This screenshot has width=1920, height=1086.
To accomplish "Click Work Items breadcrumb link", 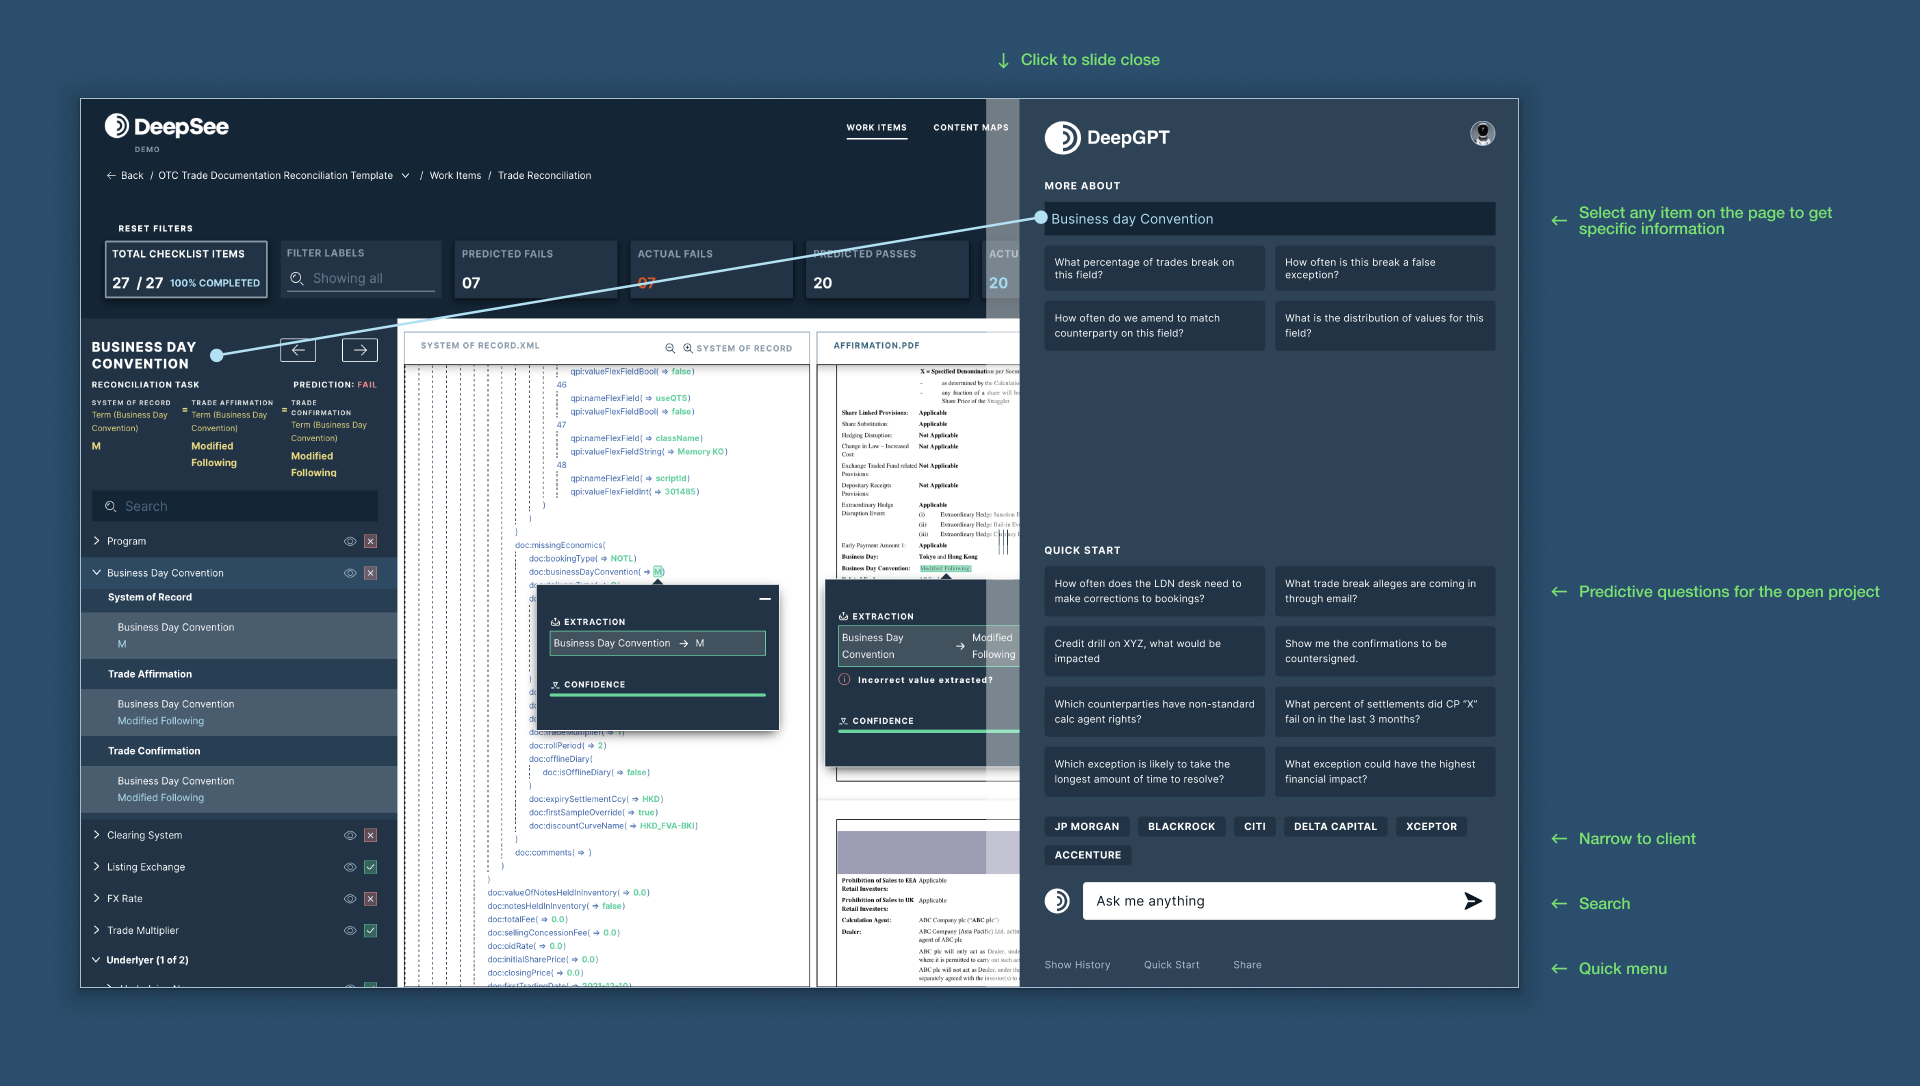I will click(455, 176).
